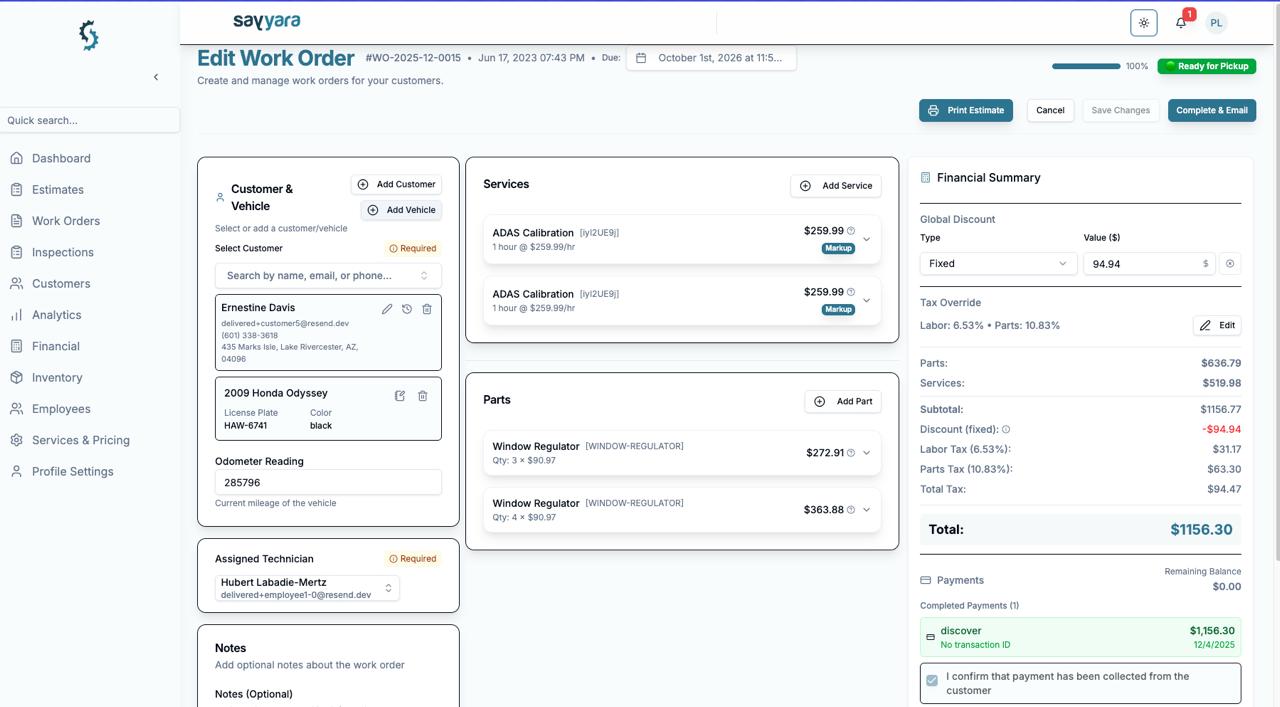Clear the global discount value icon
1280x707 pixels.
(1230, 264)
